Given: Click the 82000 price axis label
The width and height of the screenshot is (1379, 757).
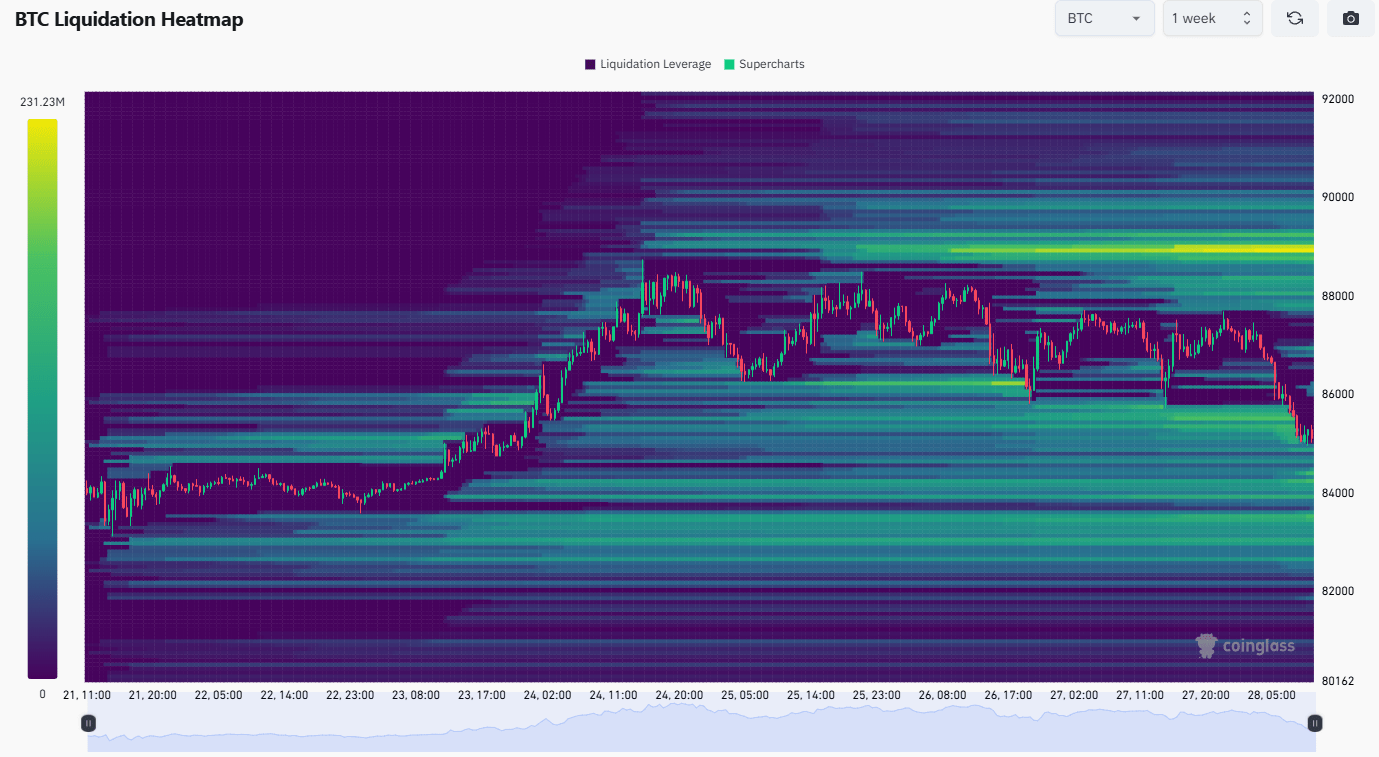Looking at the screenshot, I should tap(1337, 591).
